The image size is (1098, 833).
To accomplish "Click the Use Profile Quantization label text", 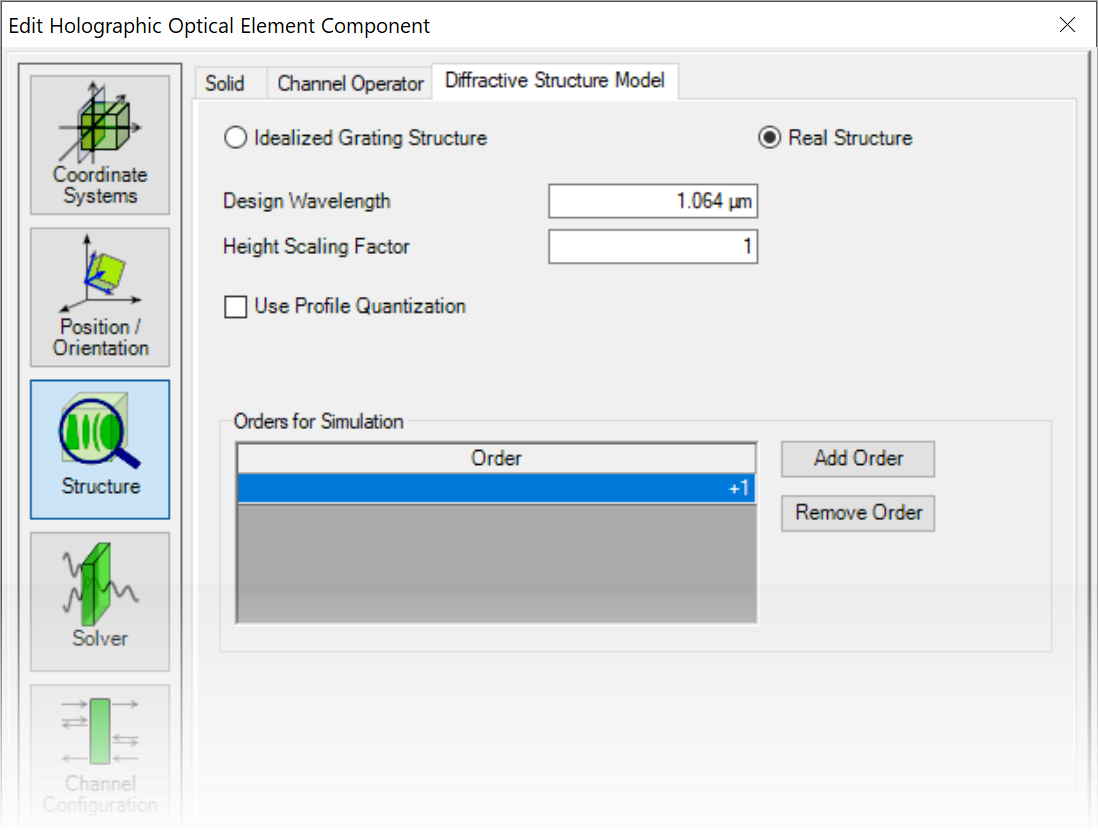I will coord(360,307).
